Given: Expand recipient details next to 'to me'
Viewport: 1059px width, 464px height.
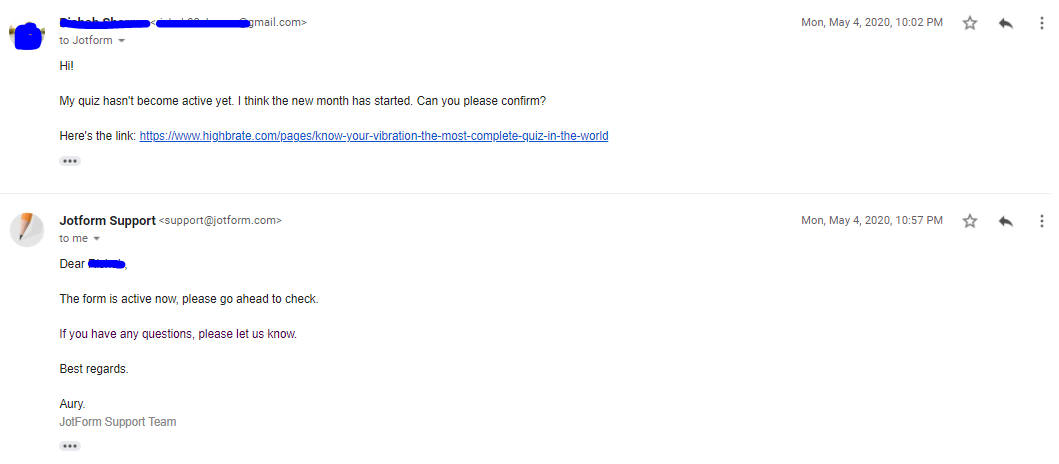Looking at the screenshot, I should click(x=96, y=238).
